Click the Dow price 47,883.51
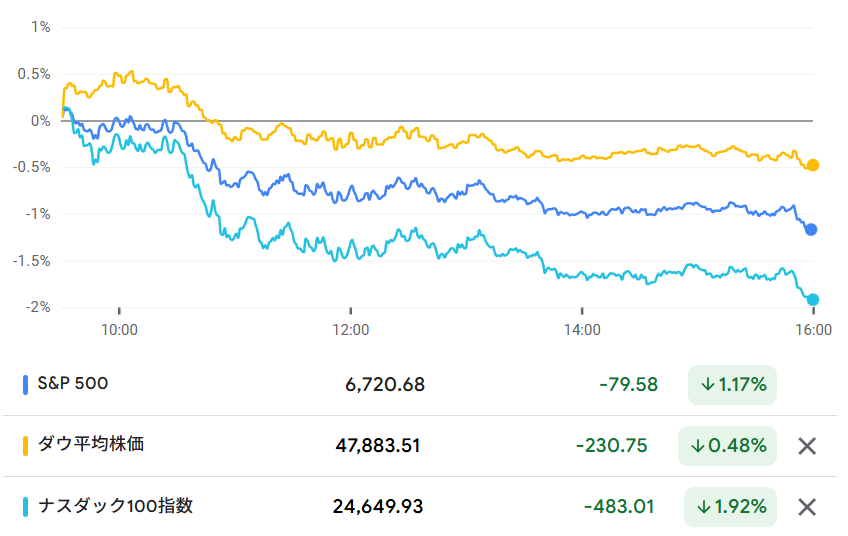This screenshot has width=848, height=536. coord(378,446)
